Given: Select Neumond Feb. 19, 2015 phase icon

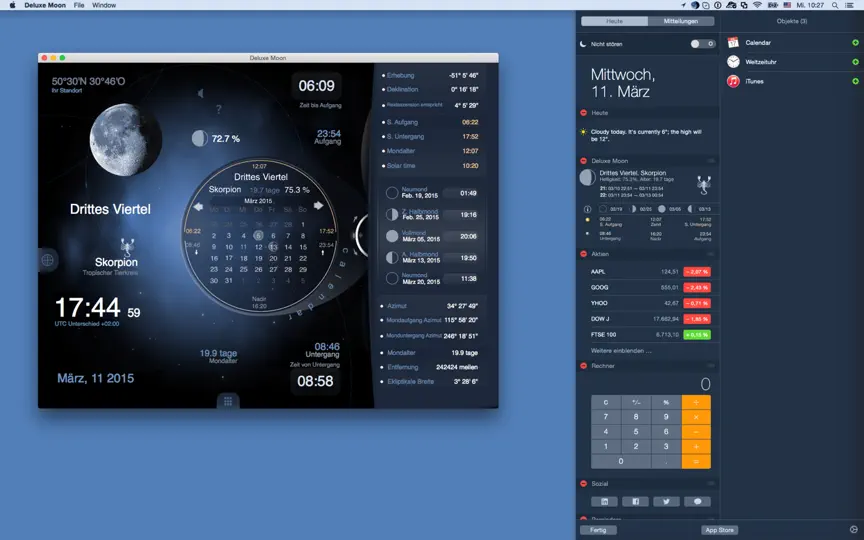Looking at the screenshot, I should [x=392, y=193].
